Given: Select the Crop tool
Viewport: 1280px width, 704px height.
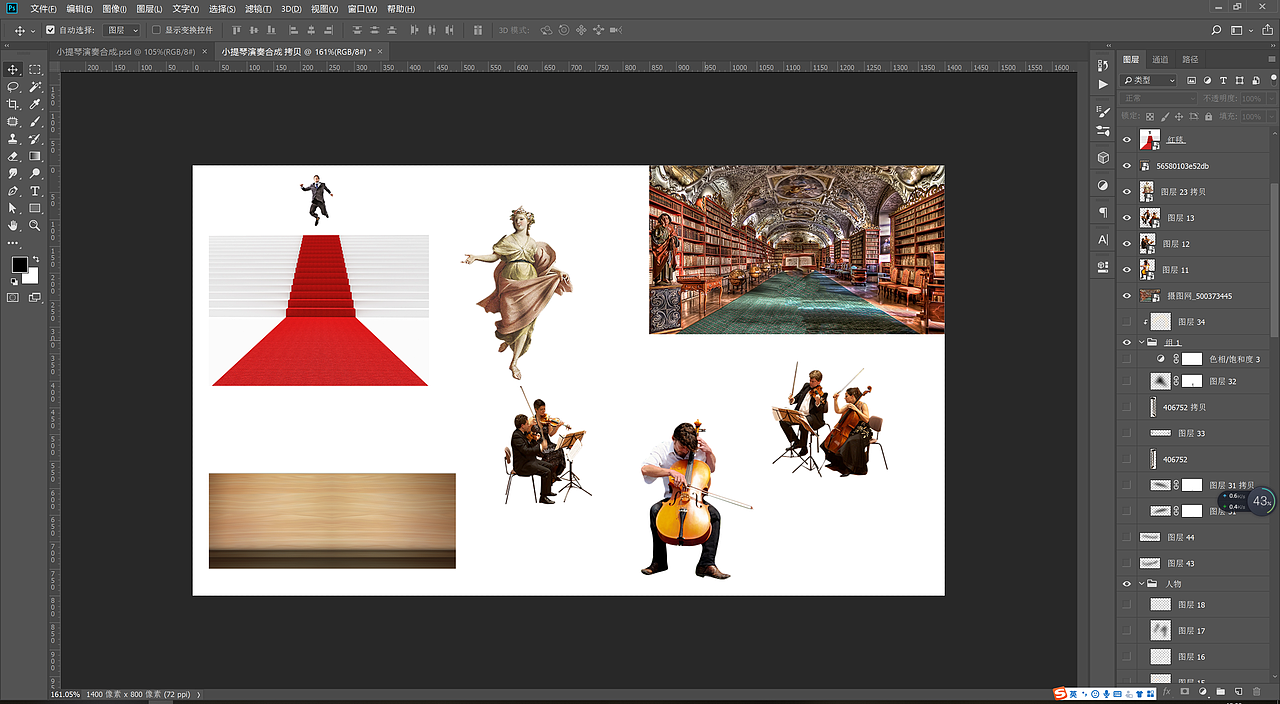Looking at the screenshot, I should (13, 104).
